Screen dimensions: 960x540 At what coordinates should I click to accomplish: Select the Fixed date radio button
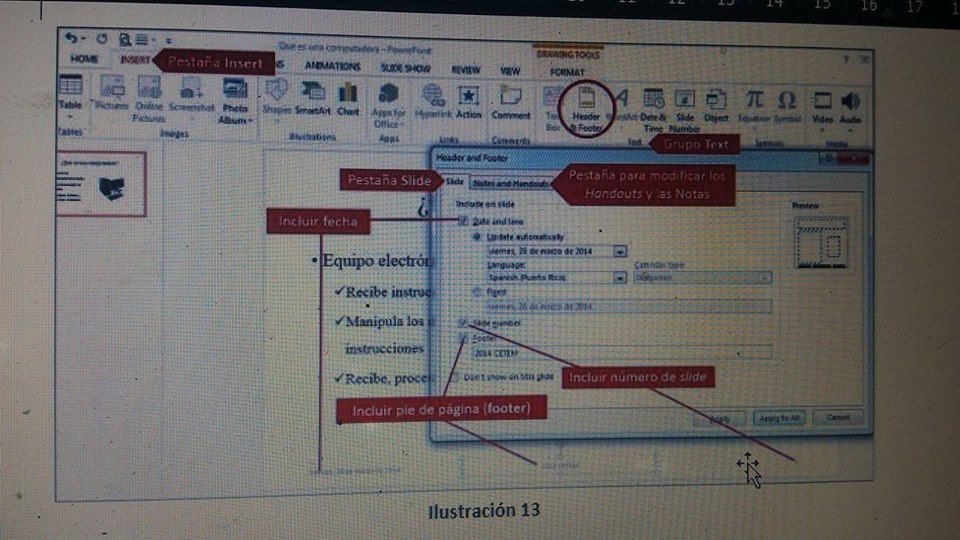pyautogui.click(x=476, y=292)
